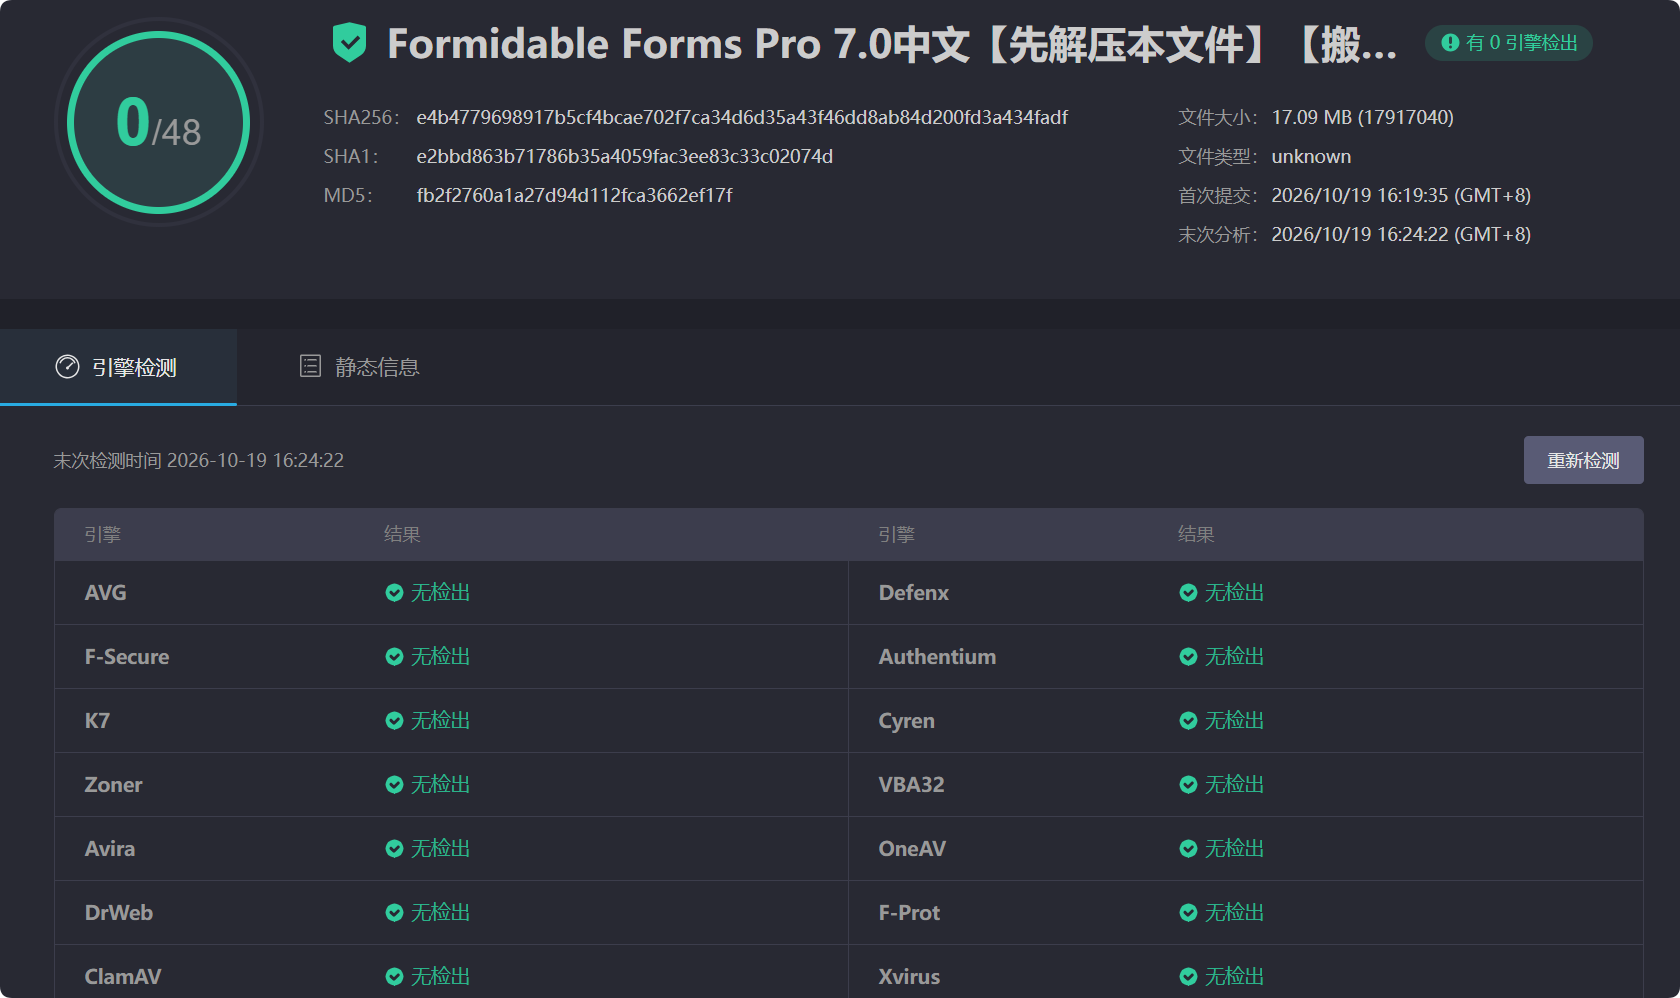This screenshot has width=1680, height=998.
Task: Click the Defenx engine name
Action: point(914,592)
